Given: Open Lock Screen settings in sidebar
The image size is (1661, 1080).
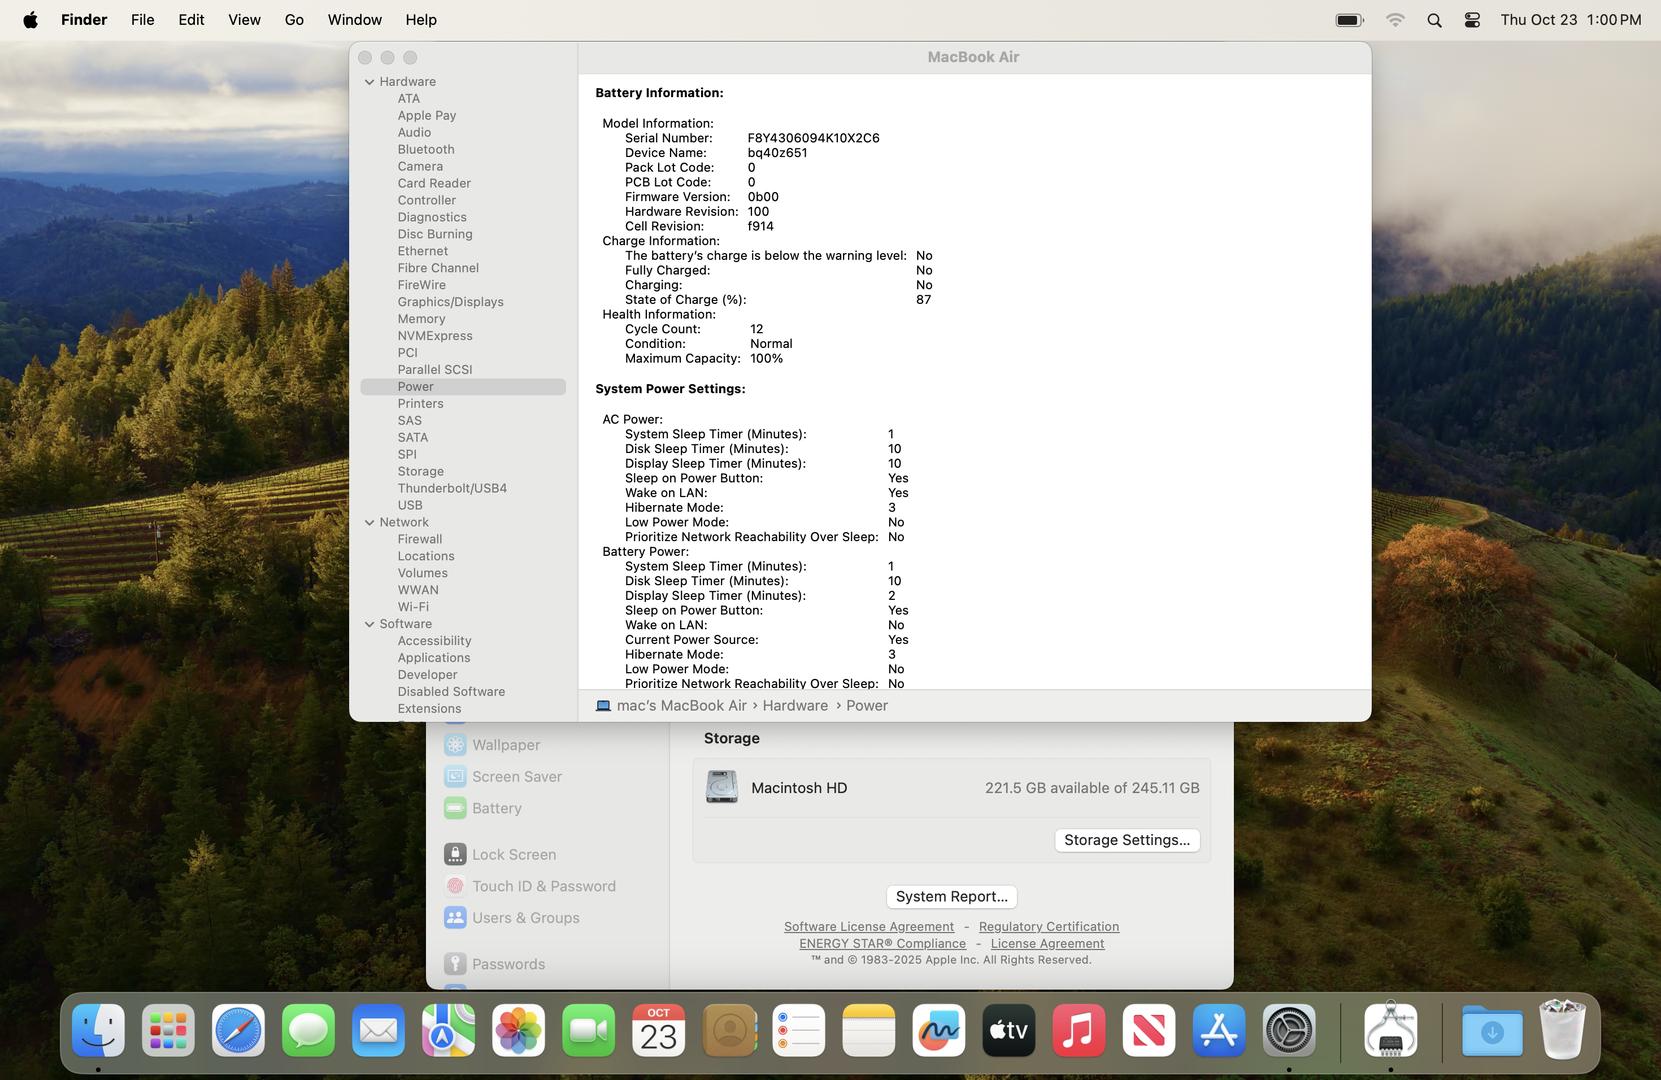Looking at the screenshot, I should click(x=513, y=855).
